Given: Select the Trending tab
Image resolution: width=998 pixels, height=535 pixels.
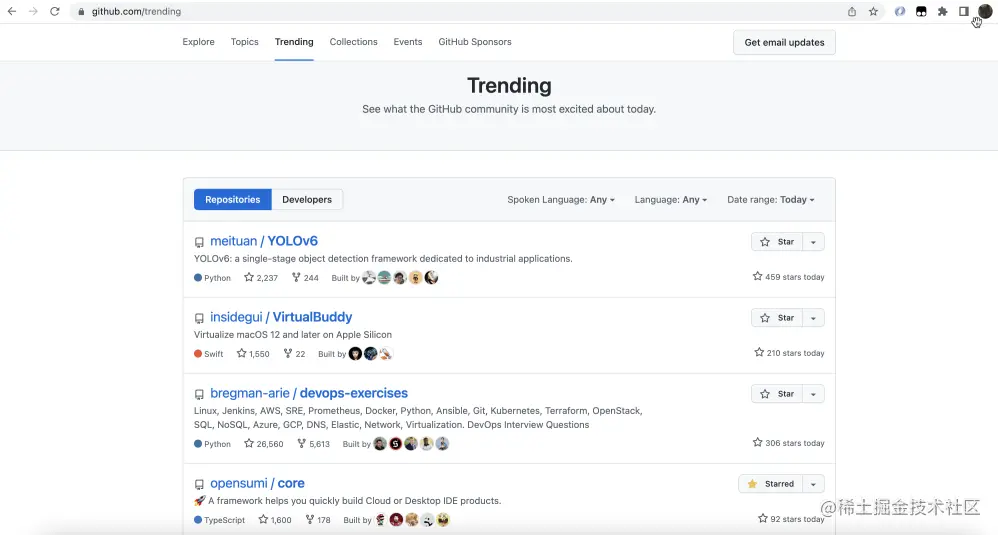Looking at the screenshot, I should [294, 41].
